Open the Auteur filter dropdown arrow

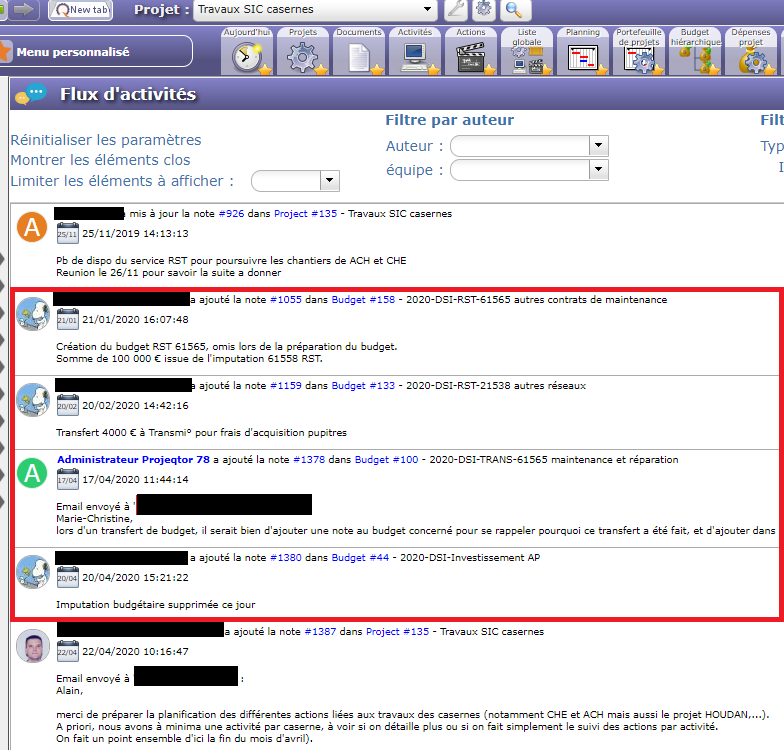(x=598, y=146)
